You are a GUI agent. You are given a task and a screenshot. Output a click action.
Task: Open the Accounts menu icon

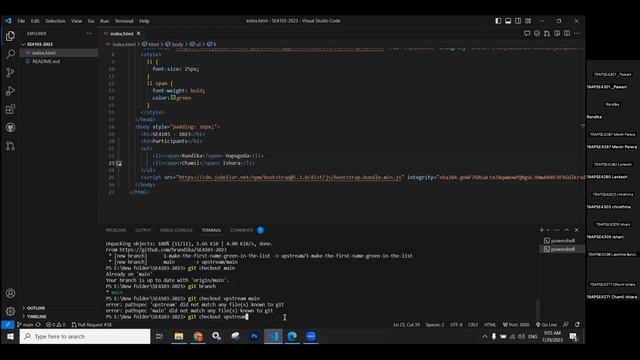point(10,293)
